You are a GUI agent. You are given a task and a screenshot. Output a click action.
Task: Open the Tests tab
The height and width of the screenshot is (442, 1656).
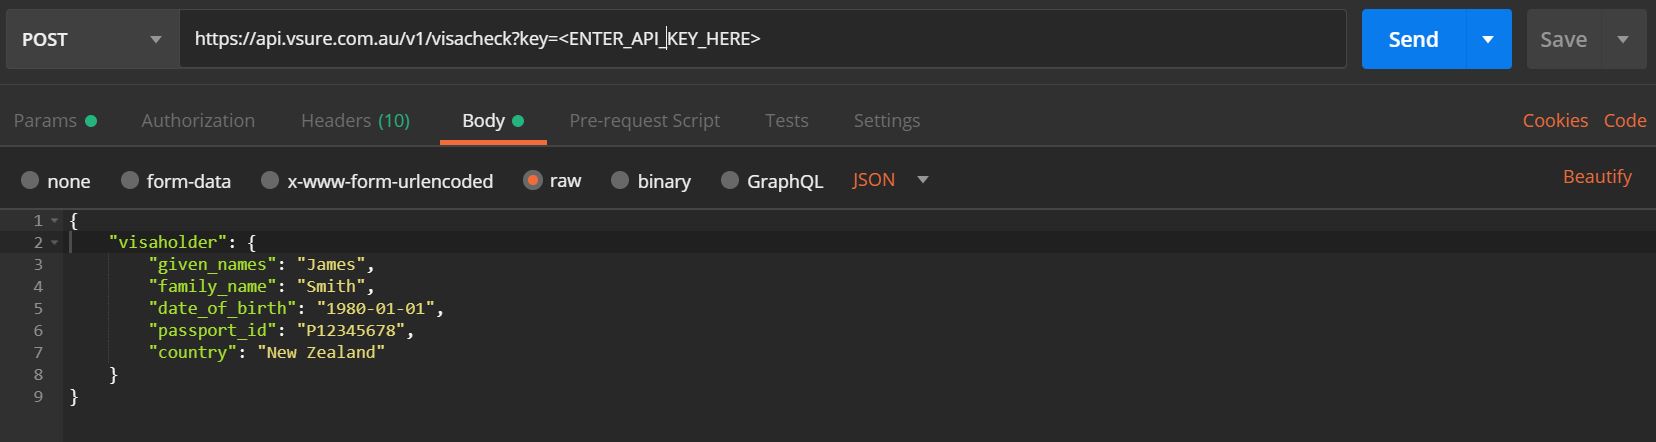pos(786,121)
